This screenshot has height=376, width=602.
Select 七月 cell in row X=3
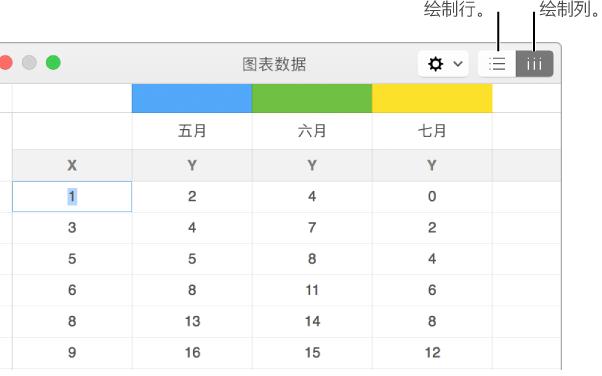432,228
